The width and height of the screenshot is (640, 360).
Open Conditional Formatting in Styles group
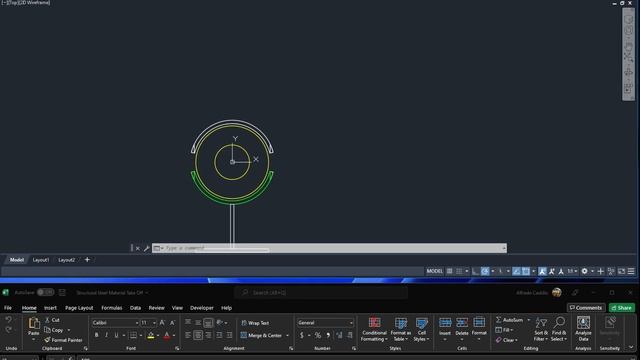(x=374, y=329)
